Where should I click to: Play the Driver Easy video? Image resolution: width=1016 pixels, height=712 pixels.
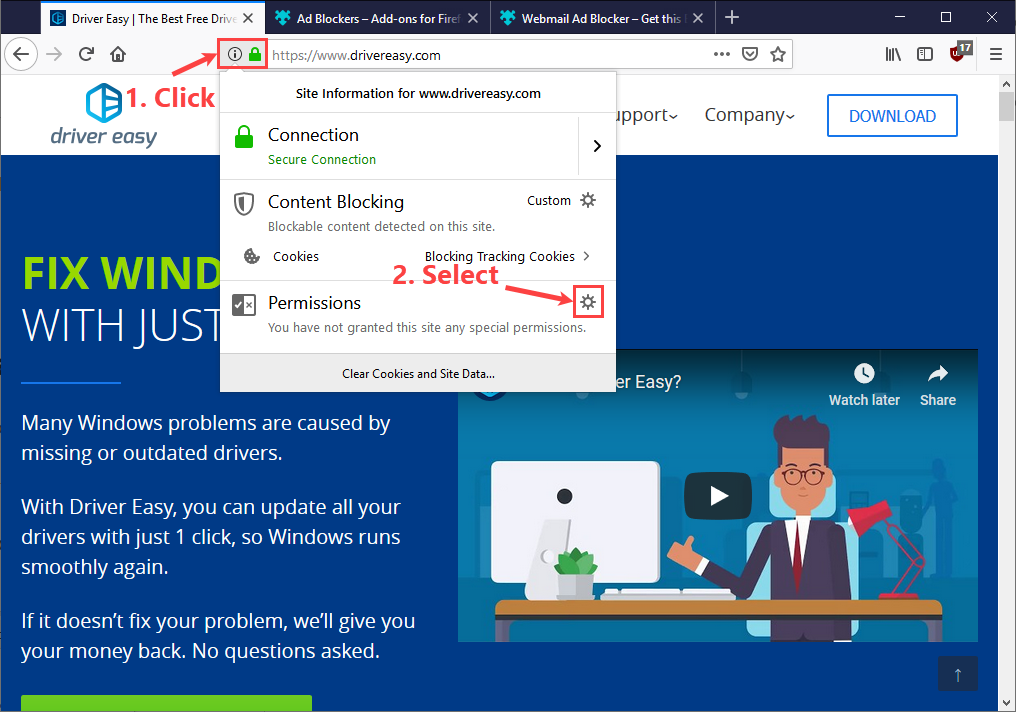tap(717, 496)
